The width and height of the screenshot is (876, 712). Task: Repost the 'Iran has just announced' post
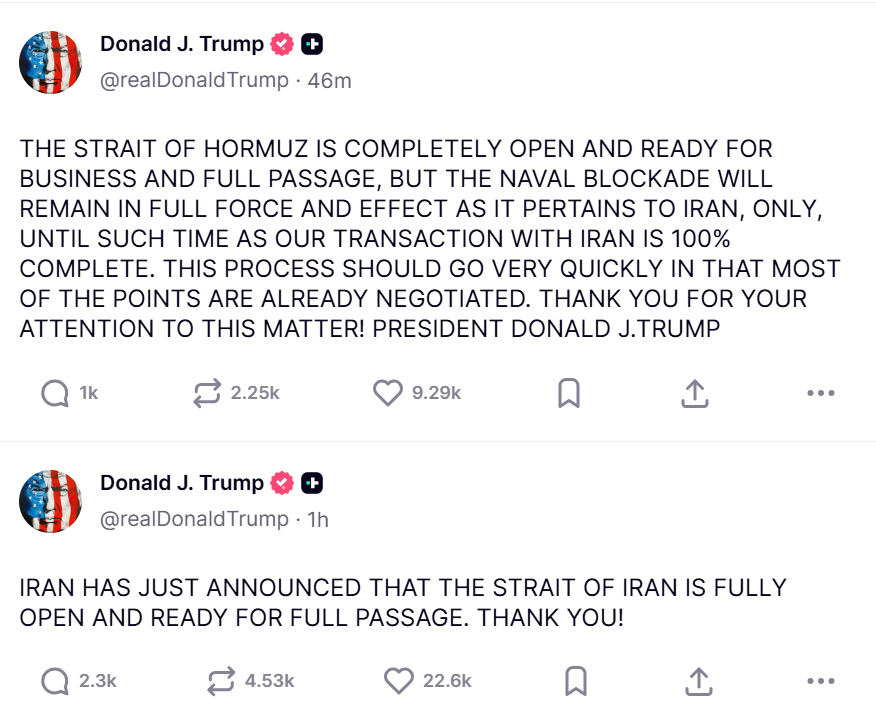[219, 681]
